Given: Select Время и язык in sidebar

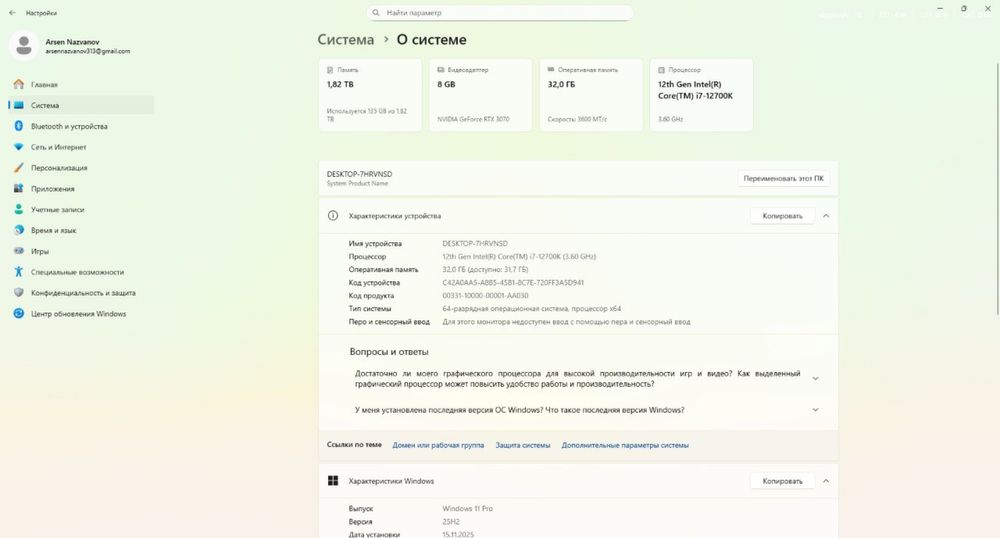Looking at the screenshot, I should [53, 231].
